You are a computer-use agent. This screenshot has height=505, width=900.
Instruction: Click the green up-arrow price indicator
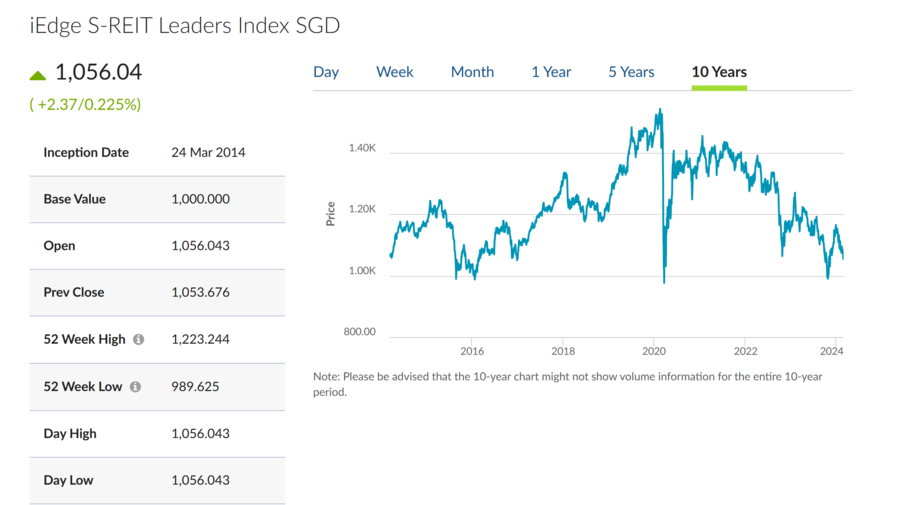(38, 75)
